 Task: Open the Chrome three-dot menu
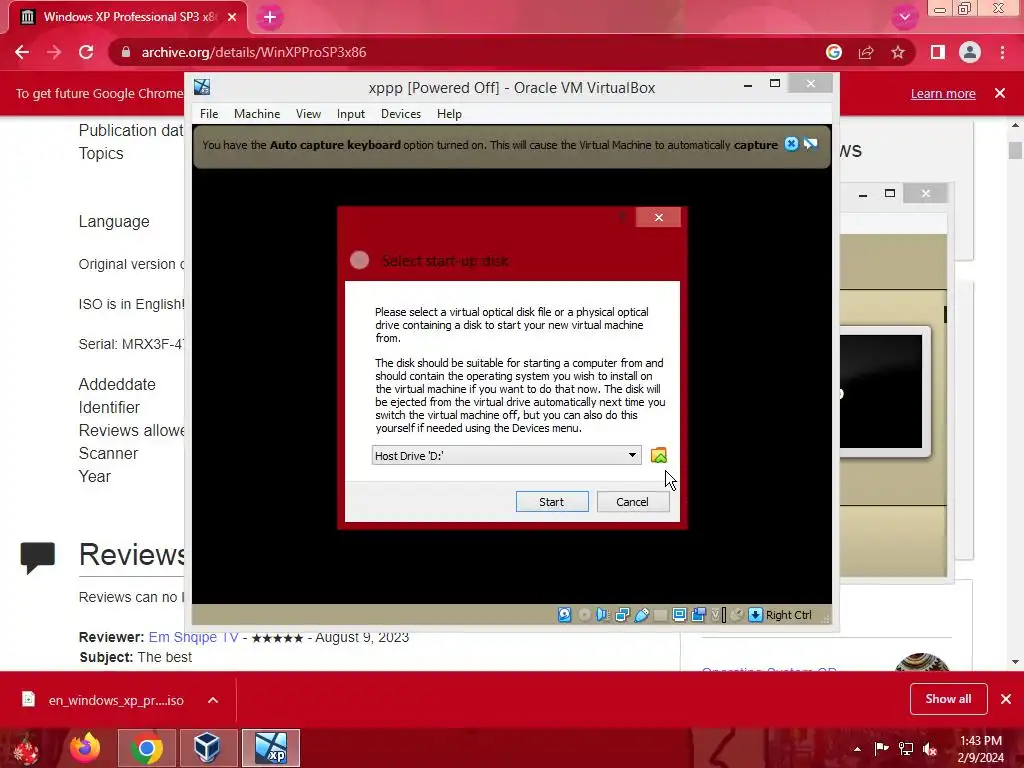[x=1002, y=52]
